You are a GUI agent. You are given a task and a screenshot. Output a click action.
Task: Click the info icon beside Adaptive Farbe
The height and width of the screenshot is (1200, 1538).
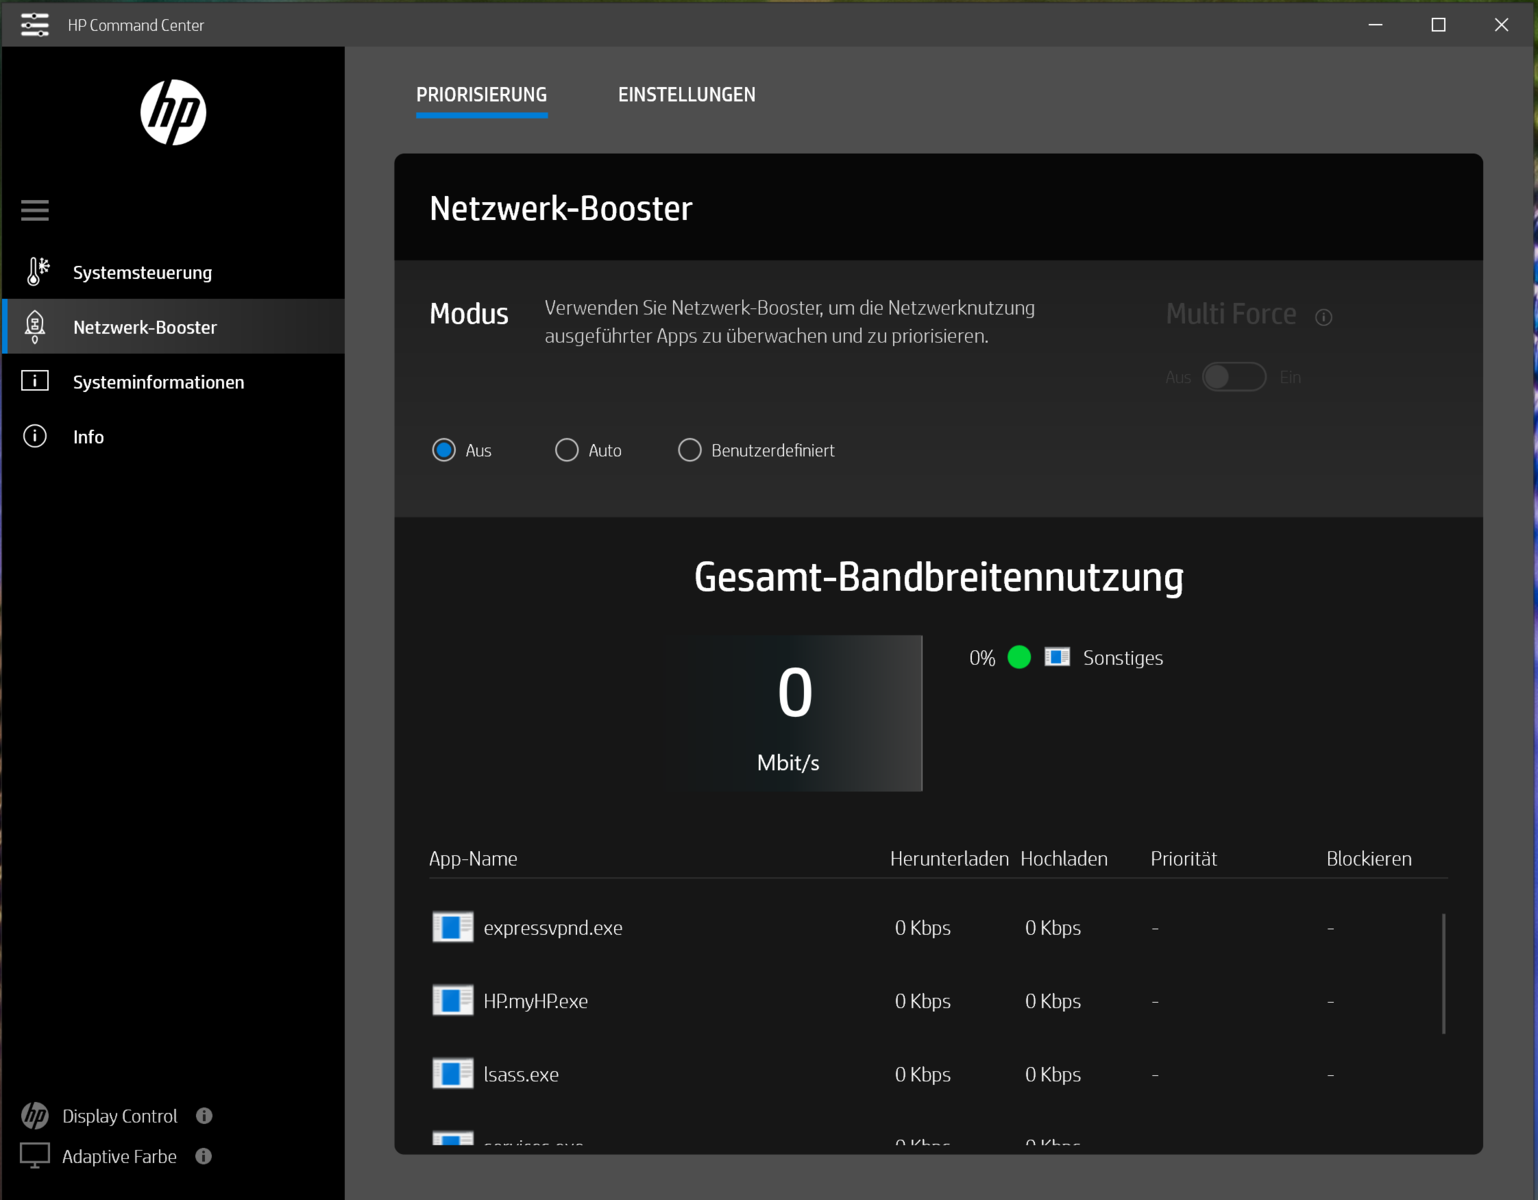coord(204,1157)
